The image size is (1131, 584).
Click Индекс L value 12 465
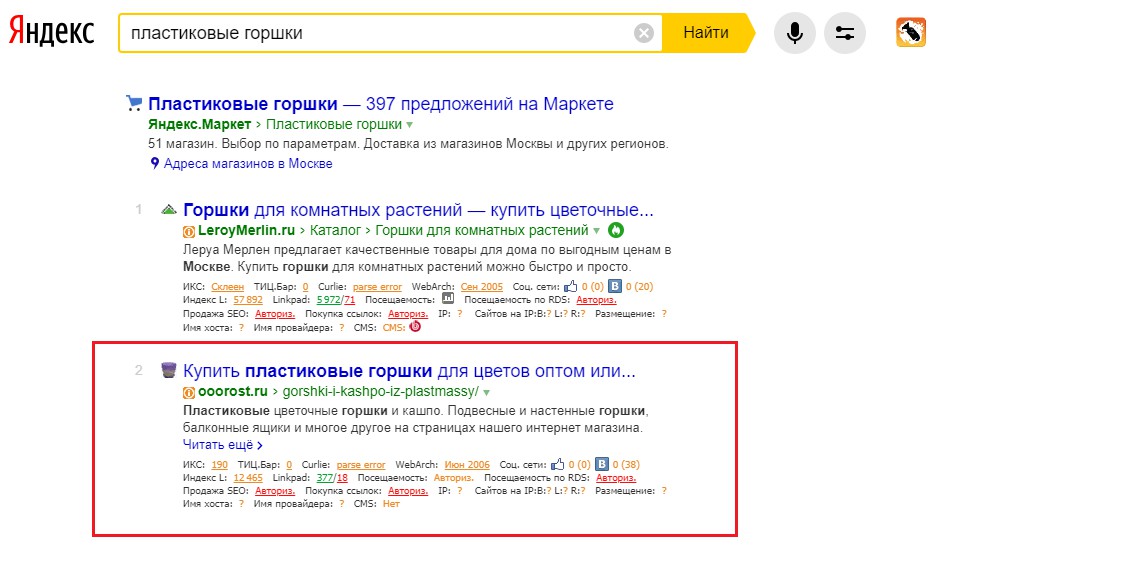pyautogui.click(x=248, y=478)
